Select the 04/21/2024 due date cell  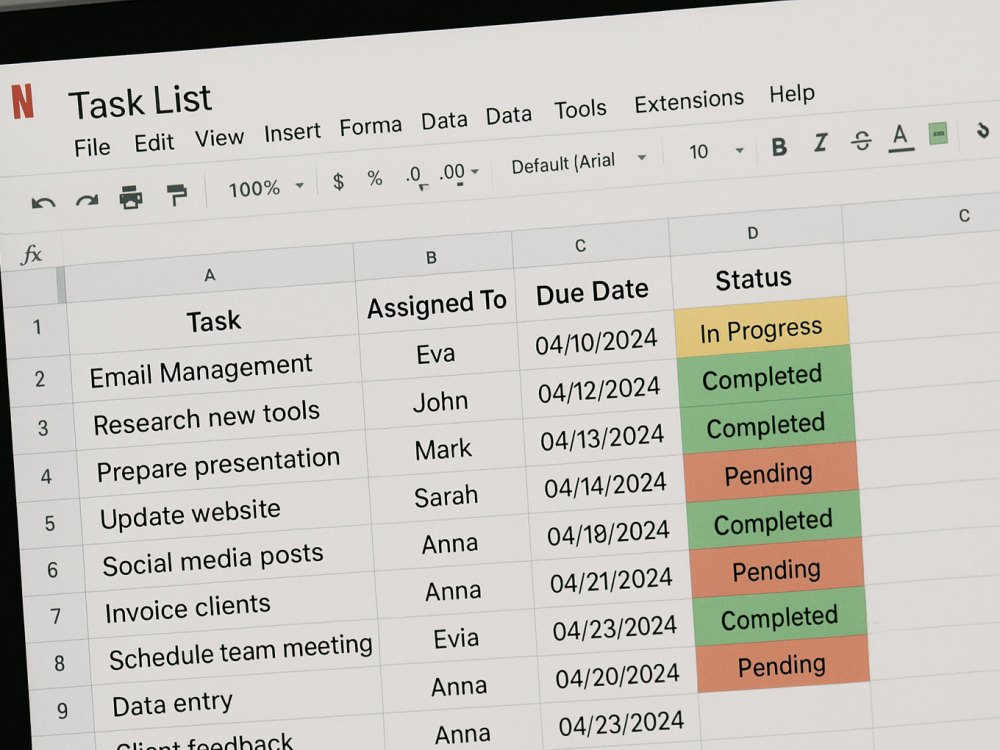611,581
